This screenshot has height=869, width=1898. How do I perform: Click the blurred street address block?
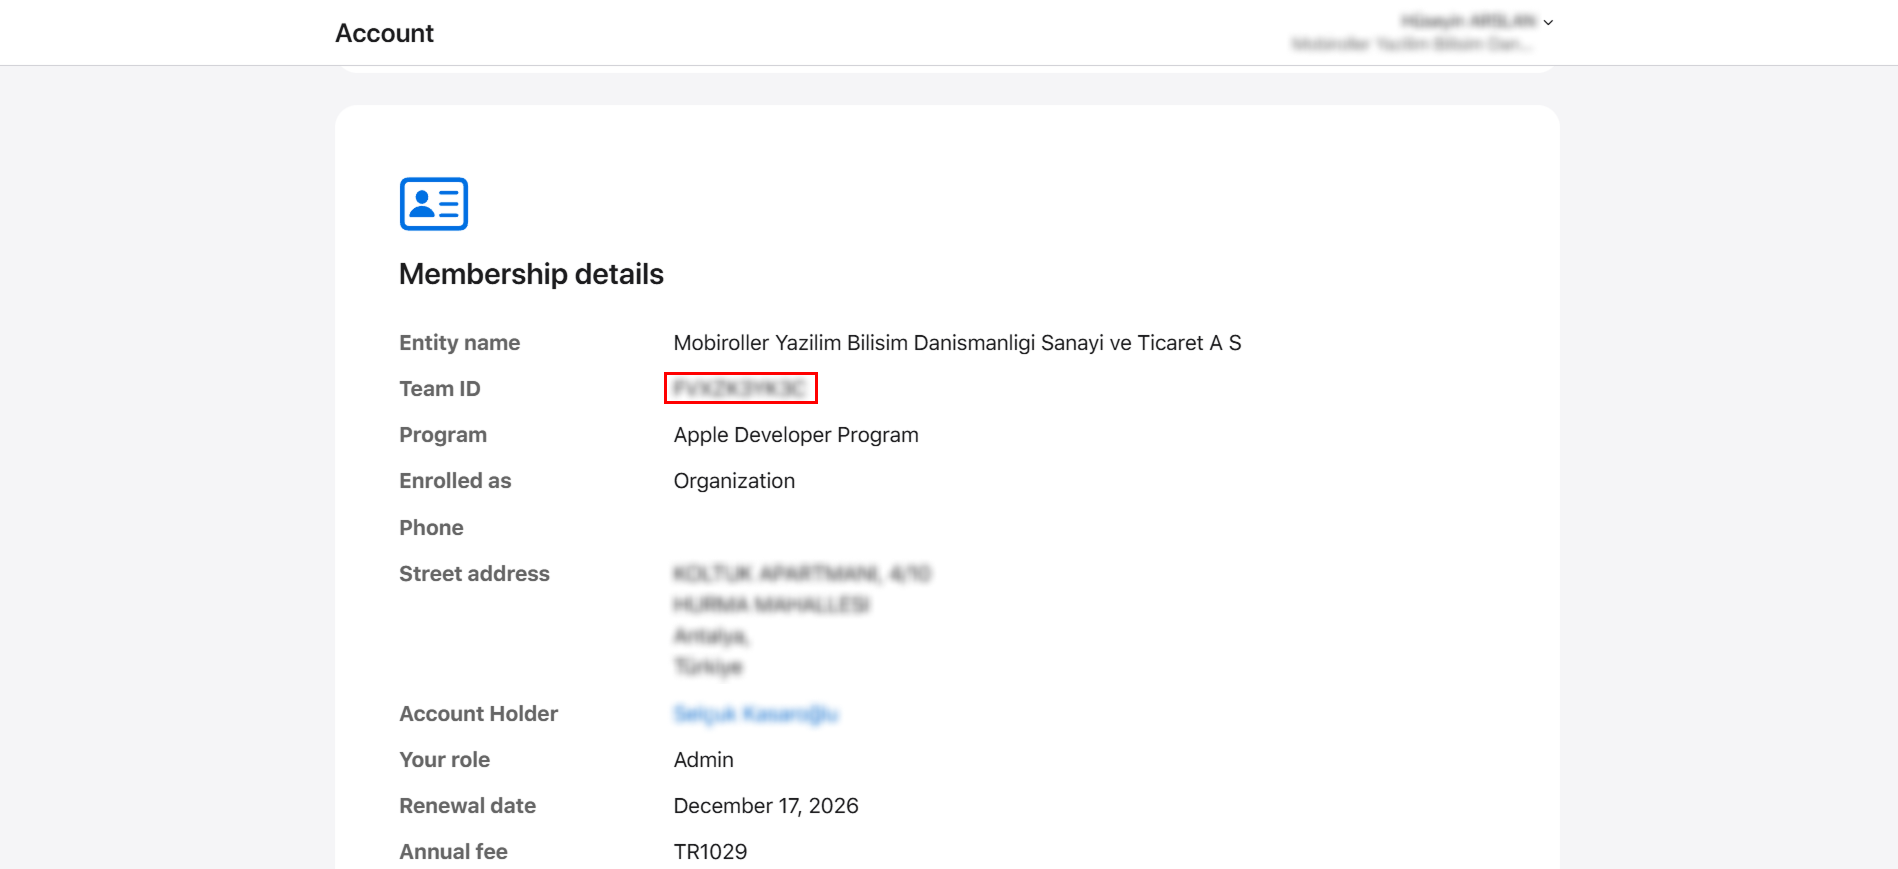tap(800, 619)
